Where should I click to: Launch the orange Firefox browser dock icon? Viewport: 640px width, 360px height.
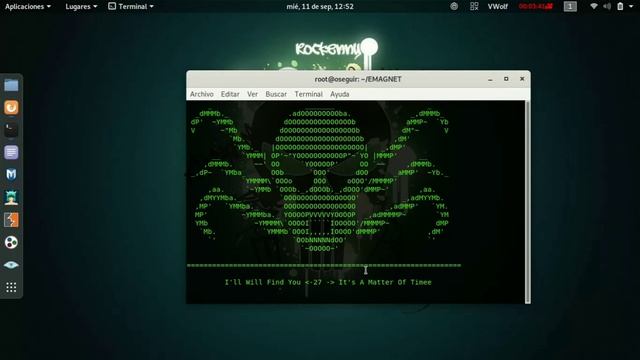[11, 107]
